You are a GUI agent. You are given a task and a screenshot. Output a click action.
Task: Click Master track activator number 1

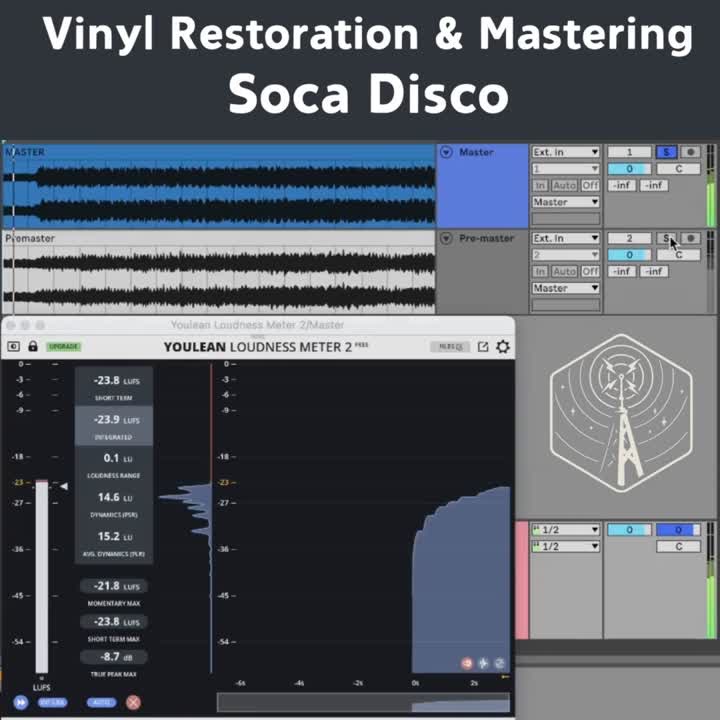tap(630, 152)
